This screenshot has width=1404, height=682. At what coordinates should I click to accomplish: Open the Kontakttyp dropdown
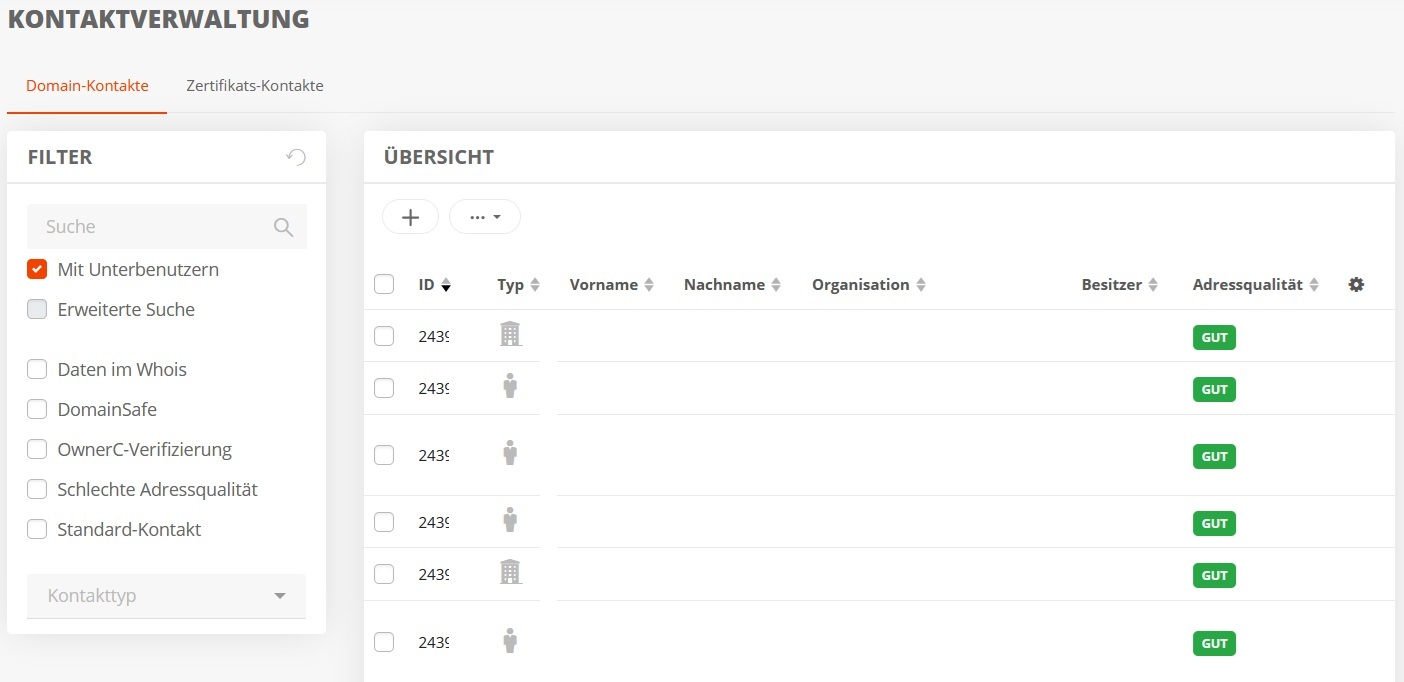pyautogui.click(x=166, y=596)
